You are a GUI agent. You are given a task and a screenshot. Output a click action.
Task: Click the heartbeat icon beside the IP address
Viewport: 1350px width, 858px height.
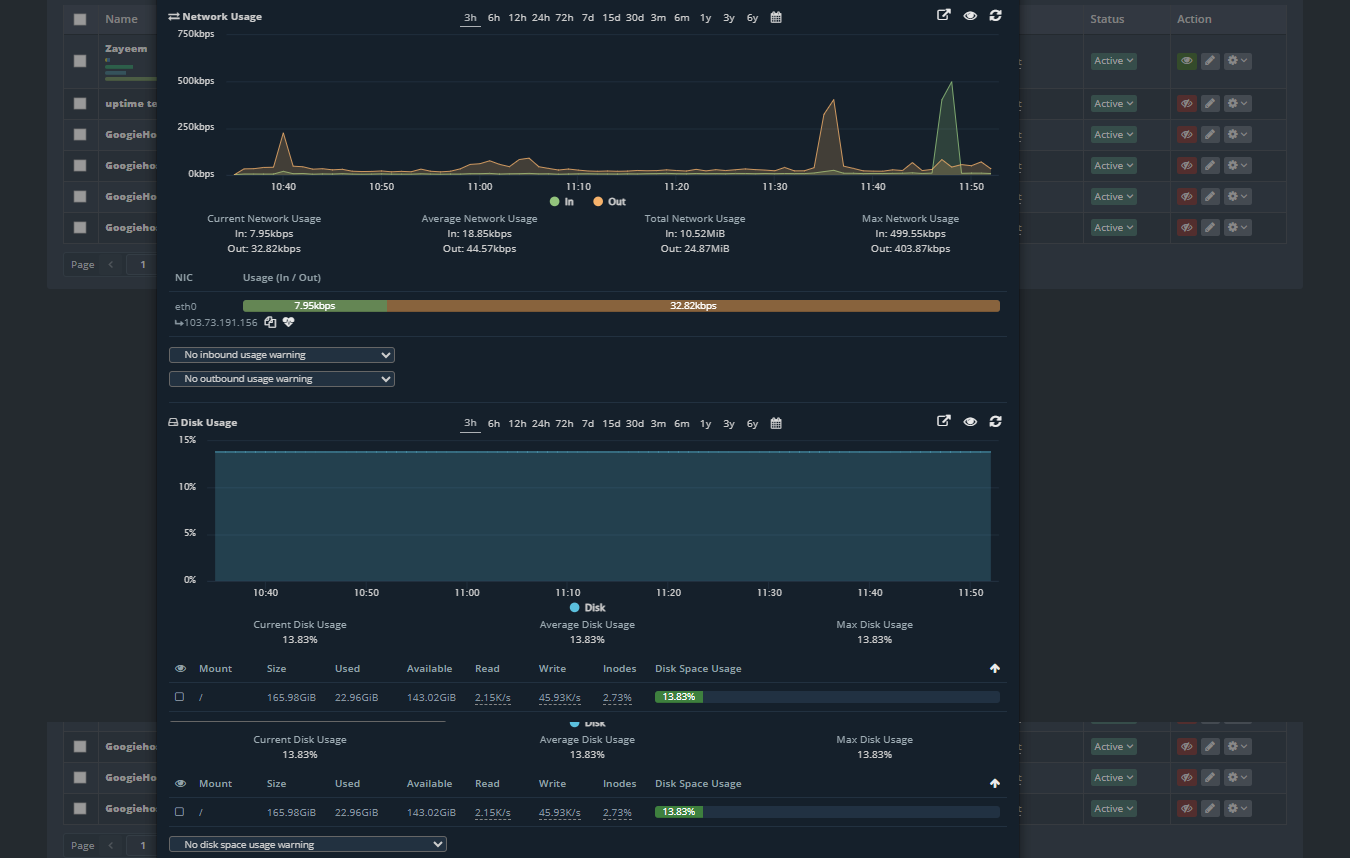coord(289,322)
